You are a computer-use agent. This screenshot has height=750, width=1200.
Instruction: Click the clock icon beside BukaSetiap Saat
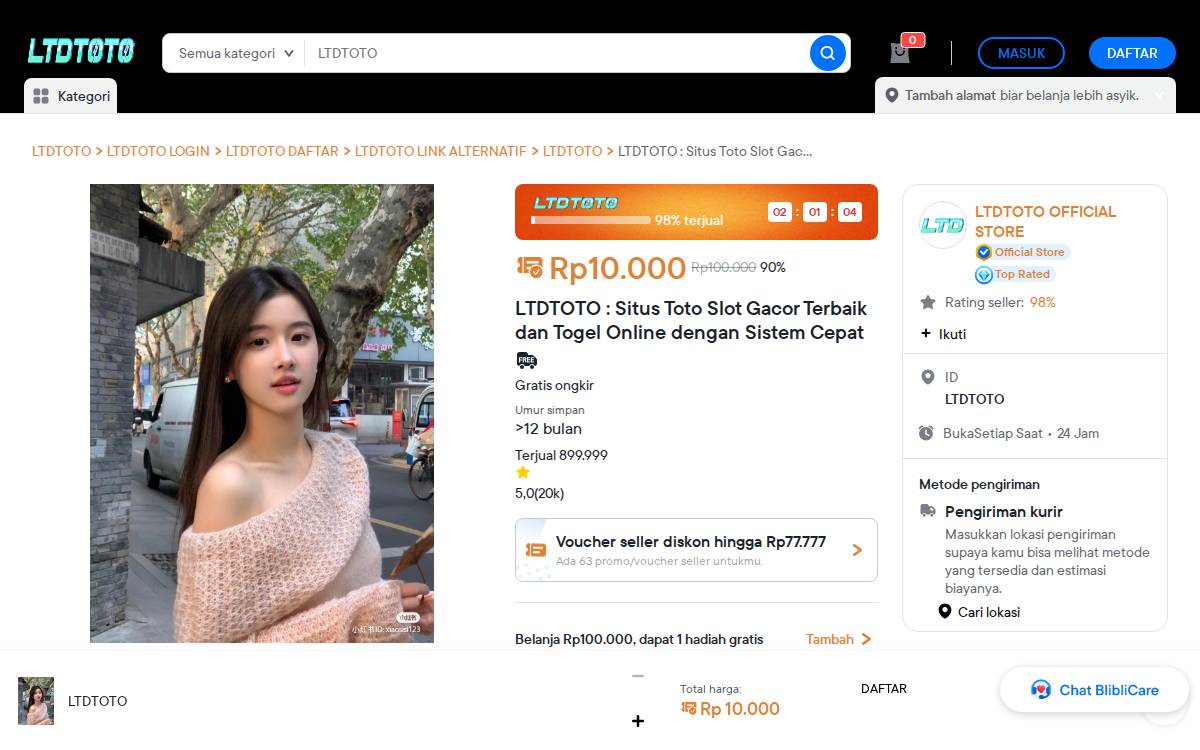coord(926,433)
